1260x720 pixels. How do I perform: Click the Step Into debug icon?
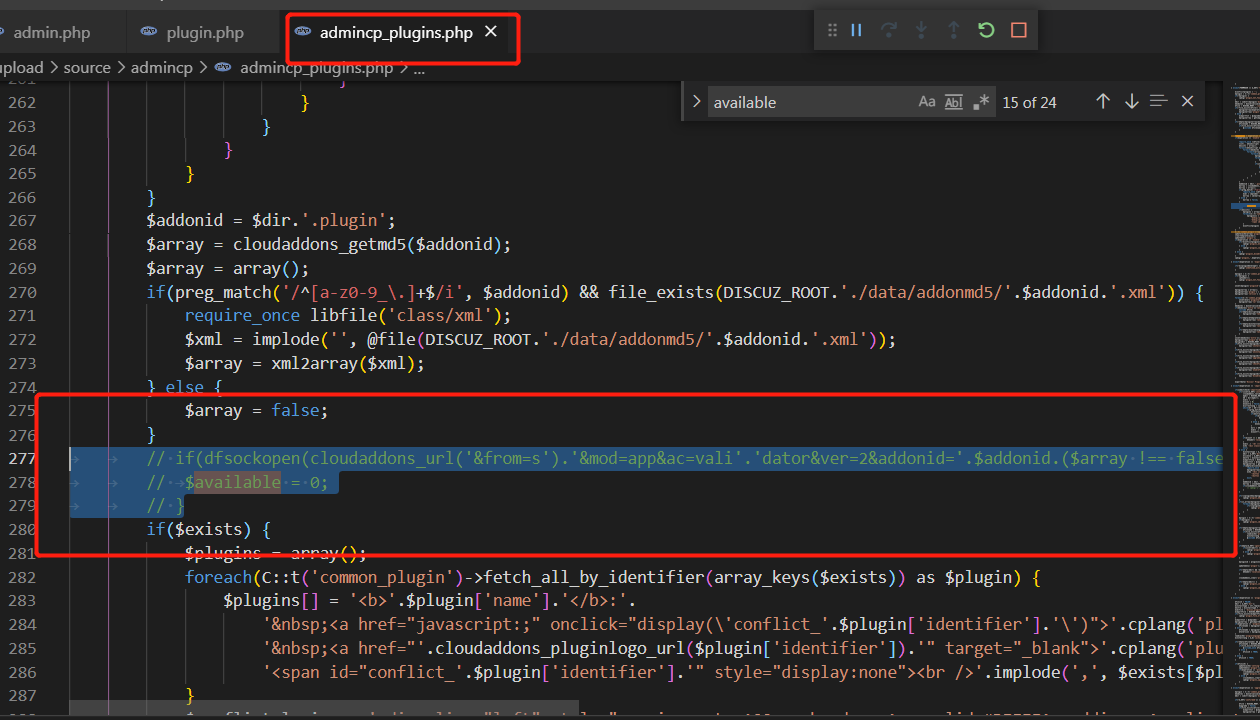point(921,30)
